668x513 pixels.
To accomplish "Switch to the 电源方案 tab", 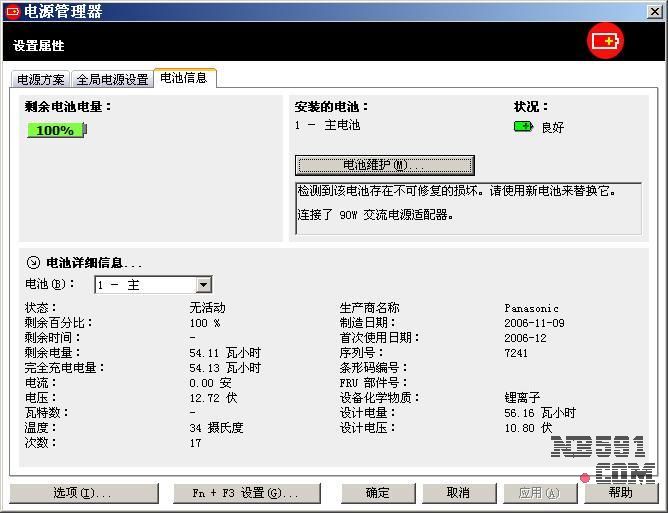I will 40,79.
